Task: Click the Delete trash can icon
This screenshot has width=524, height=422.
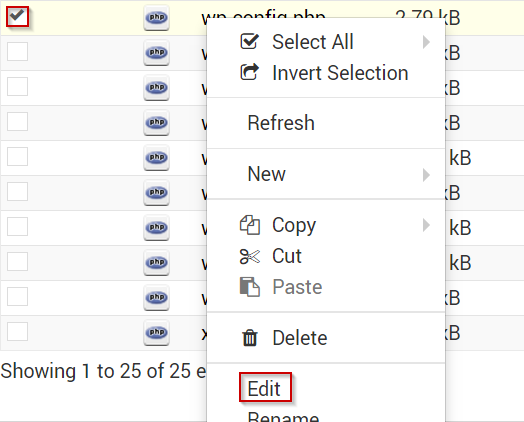Action: (250, 337)
